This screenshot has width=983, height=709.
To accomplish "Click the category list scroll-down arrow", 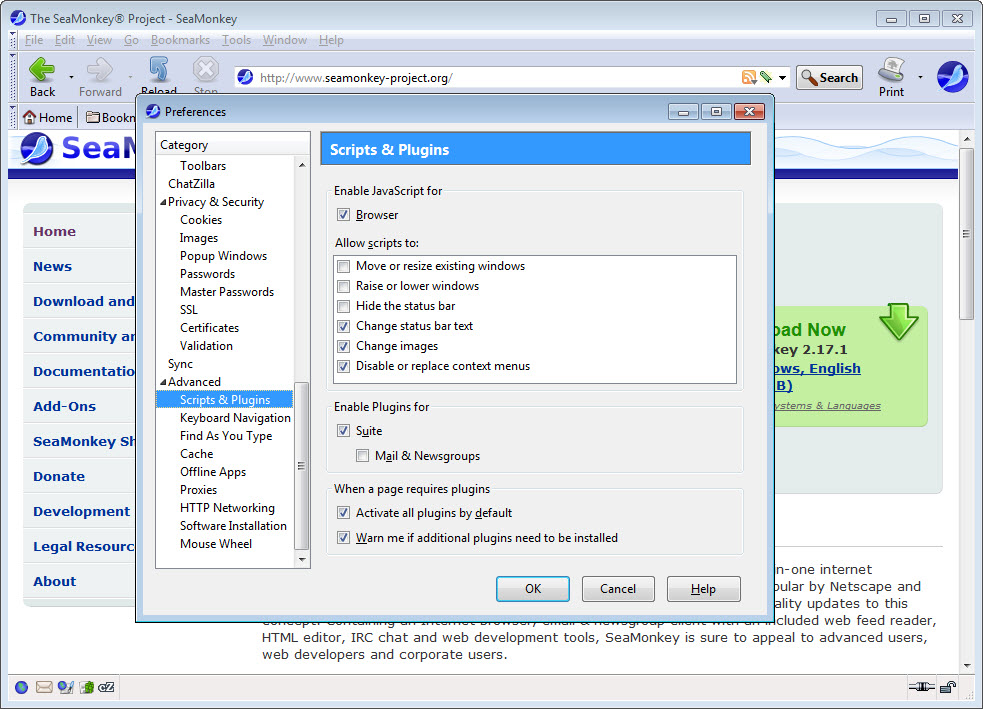I will click(x=302, y=559).
